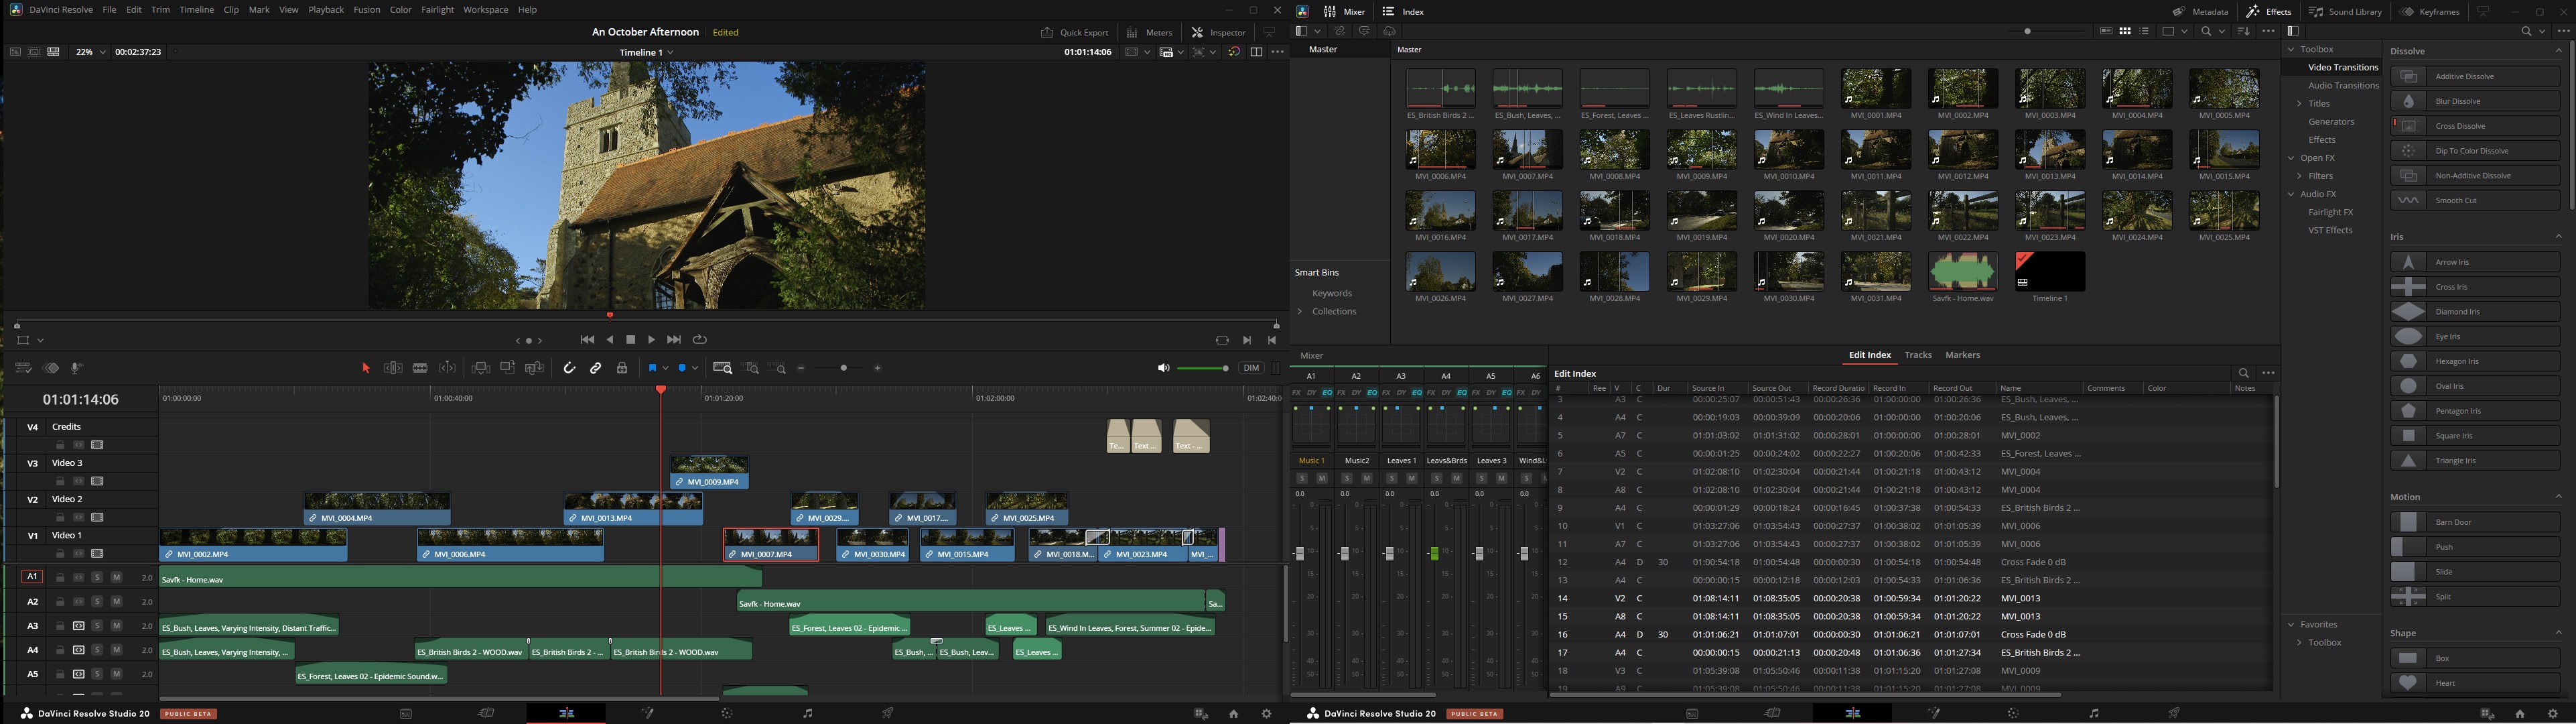Select the Blade Edit Mode tool
This screenshot has width=2576, height=724.
[421, 369]
